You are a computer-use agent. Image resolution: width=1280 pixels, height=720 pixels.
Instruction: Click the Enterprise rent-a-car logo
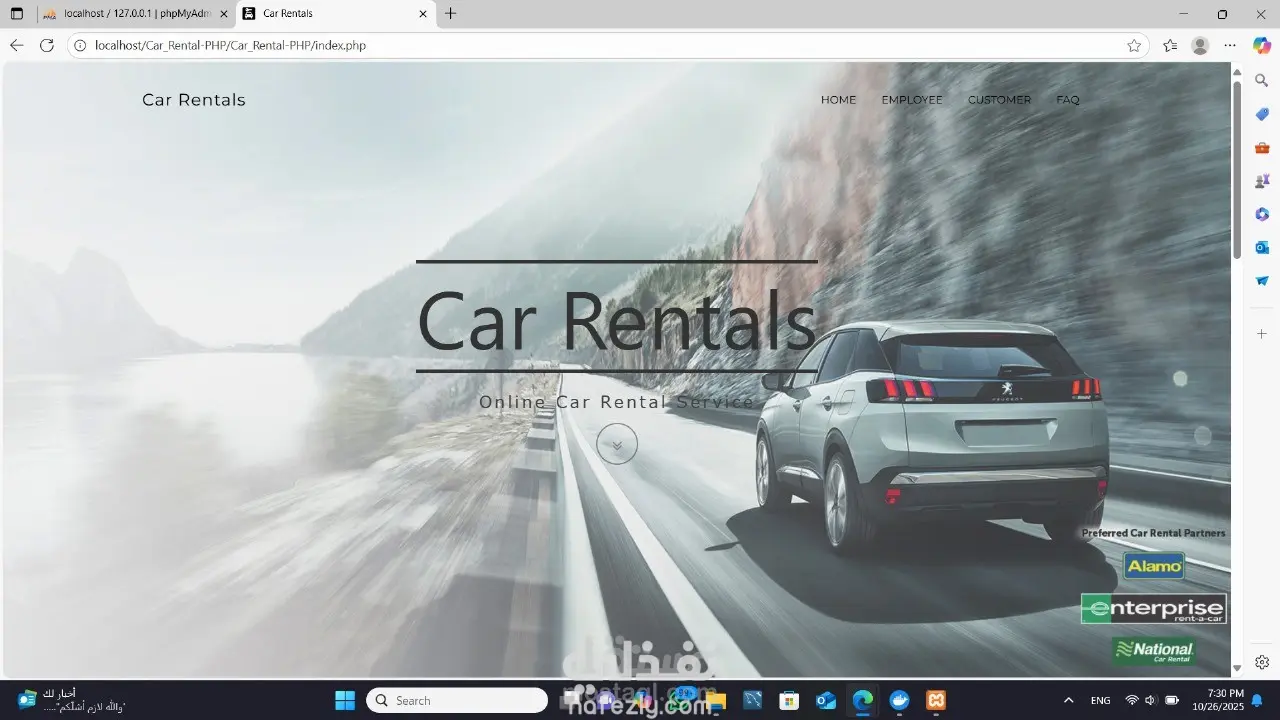click(x=1154, y=608)
